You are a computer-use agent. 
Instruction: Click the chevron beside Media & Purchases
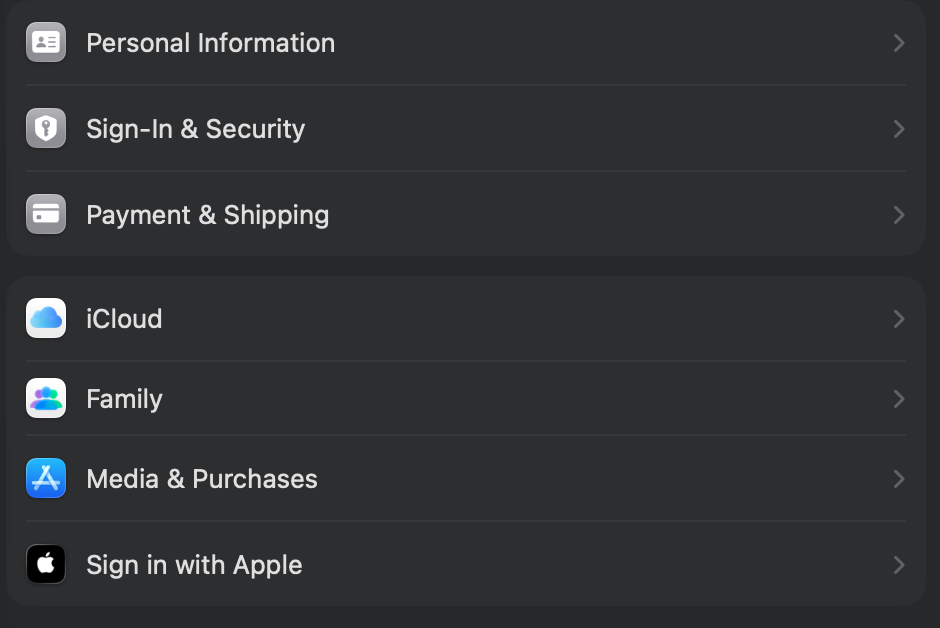click(898, 479)
